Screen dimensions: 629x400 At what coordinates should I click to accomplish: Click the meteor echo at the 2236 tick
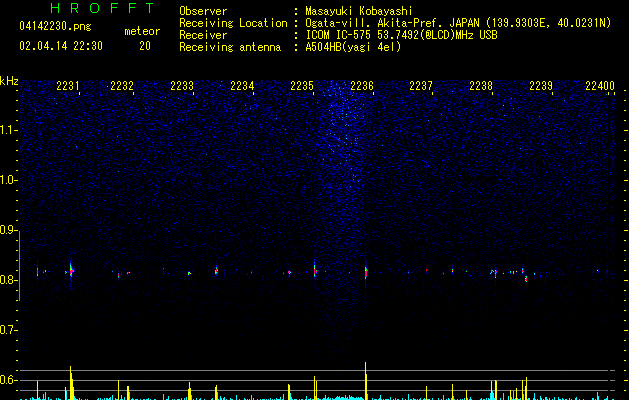pos(365,272)
